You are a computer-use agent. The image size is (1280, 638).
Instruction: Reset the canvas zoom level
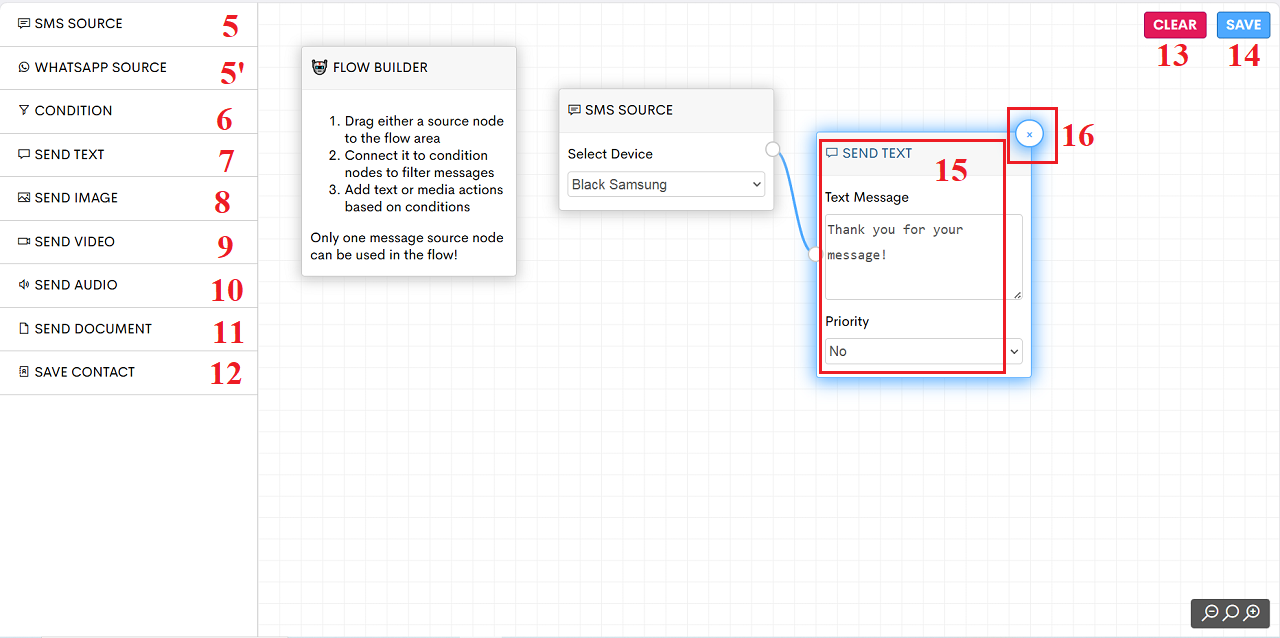pos(1231,612)
